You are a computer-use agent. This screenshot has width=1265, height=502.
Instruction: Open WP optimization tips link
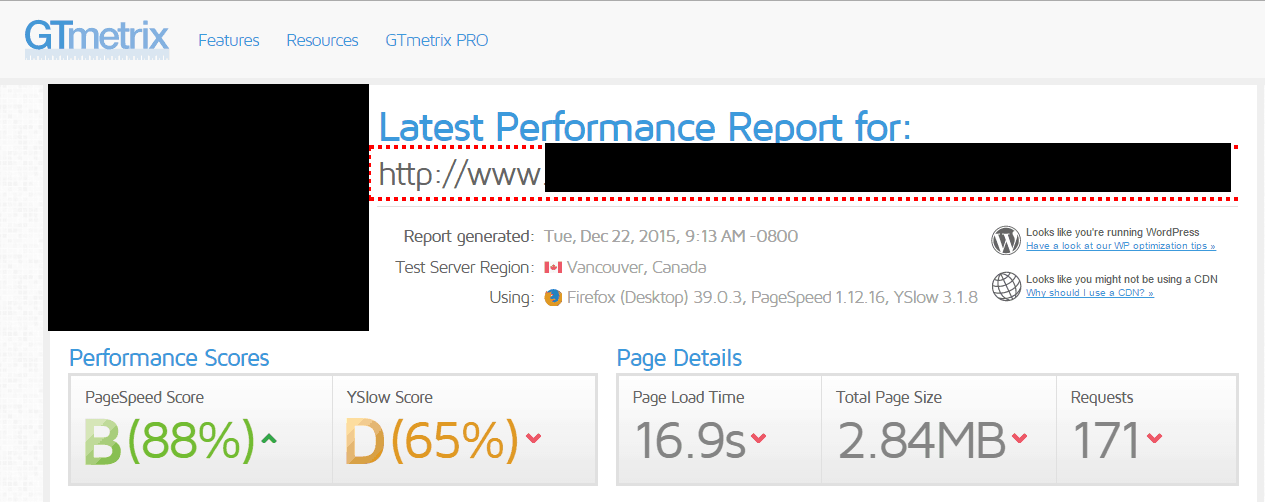(1121, 246)
